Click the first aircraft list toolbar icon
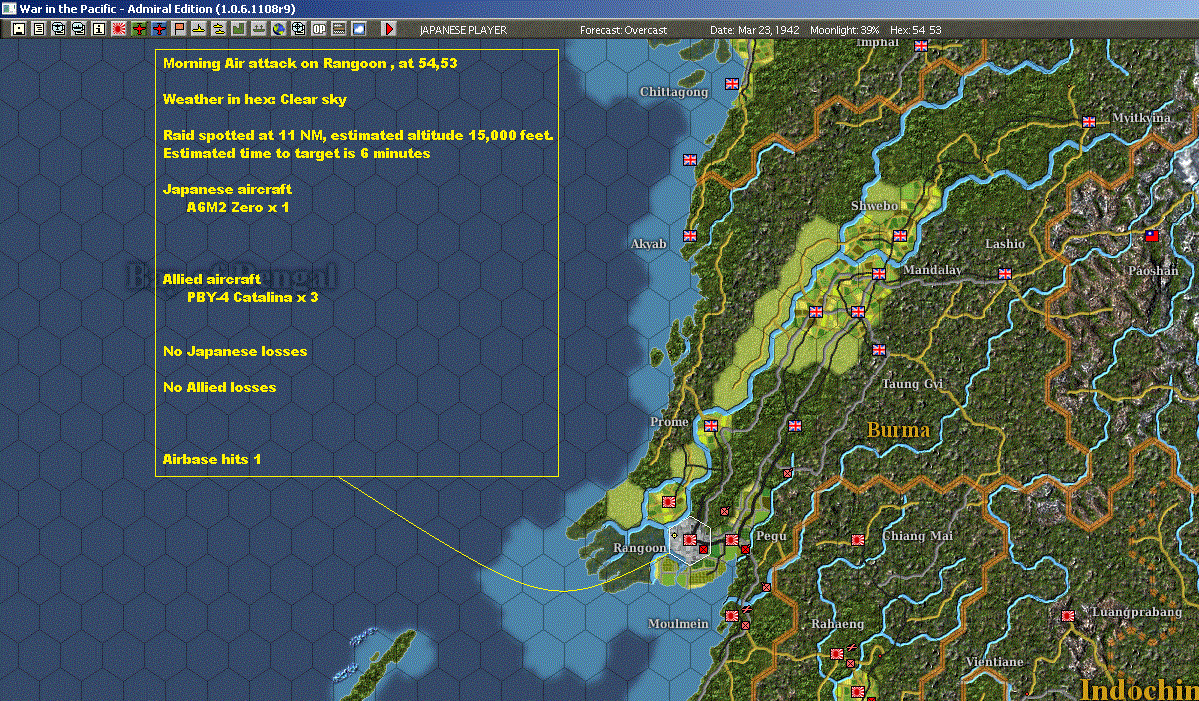Viewport: 1199px width, 701px height. (x=59, y=29)
